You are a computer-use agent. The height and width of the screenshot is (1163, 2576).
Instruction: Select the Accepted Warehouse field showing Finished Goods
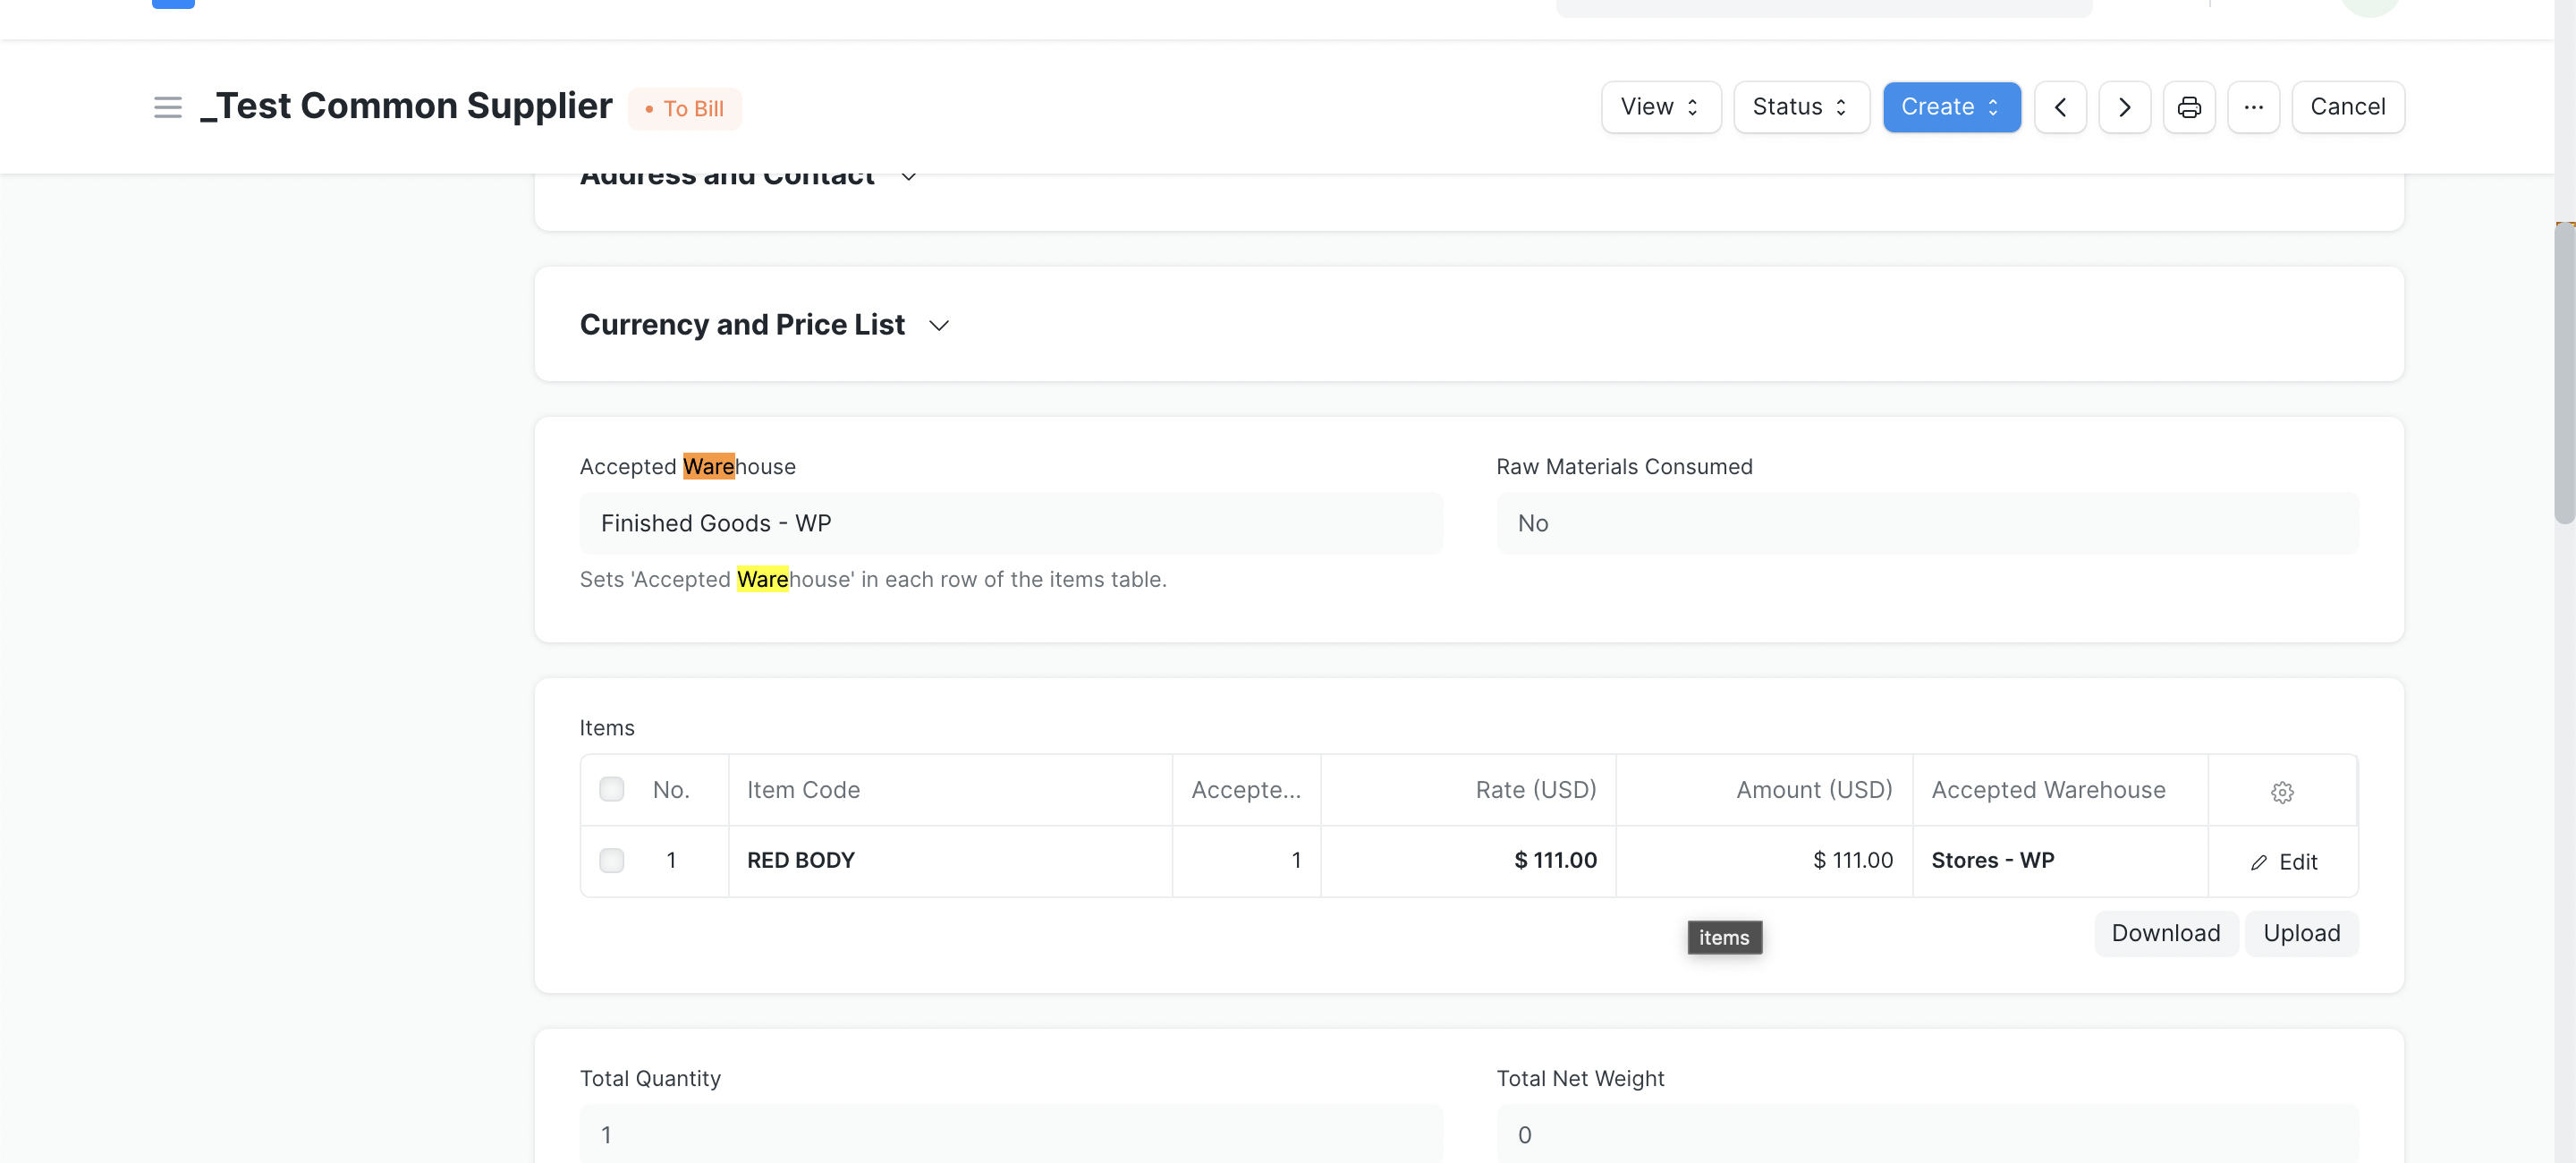pyautogui.click(x=1011, y=523)
